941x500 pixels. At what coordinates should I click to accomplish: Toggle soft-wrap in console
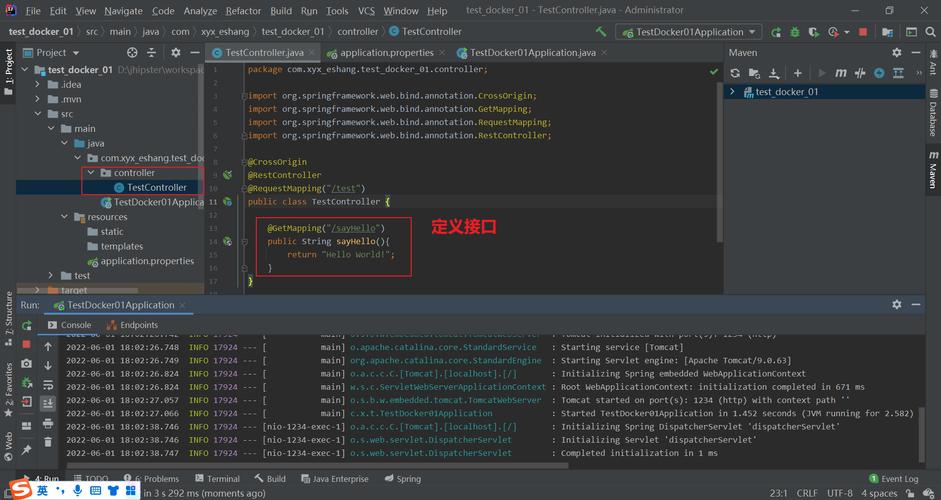[48, 385]
